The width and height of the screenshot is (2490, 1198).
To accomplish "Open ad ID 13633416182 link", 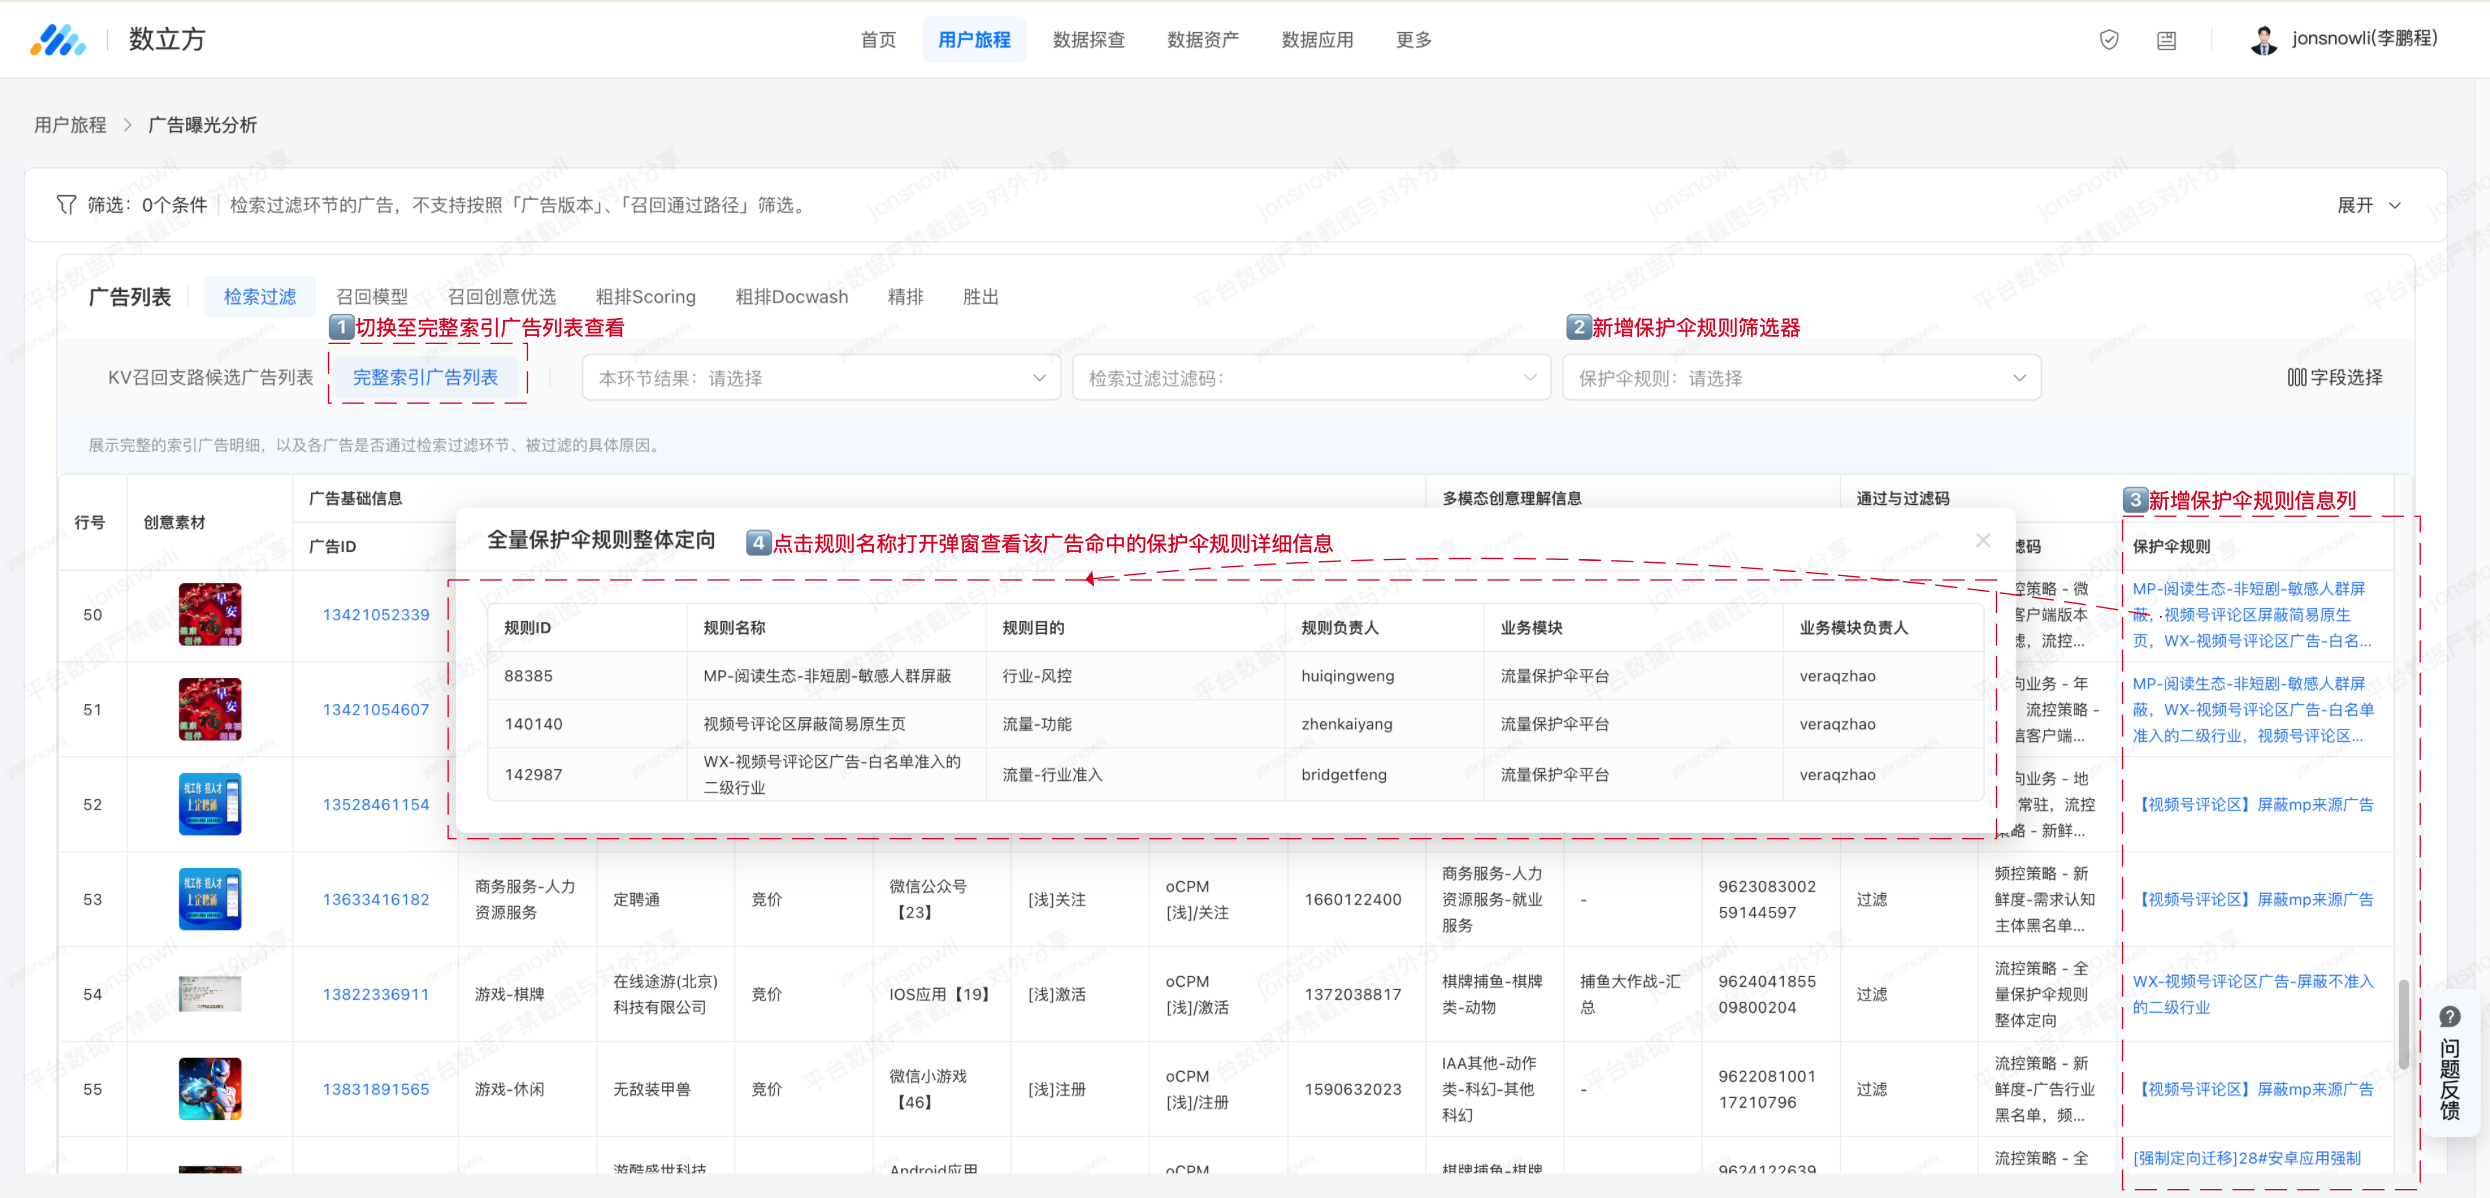I will click(375, 899).
